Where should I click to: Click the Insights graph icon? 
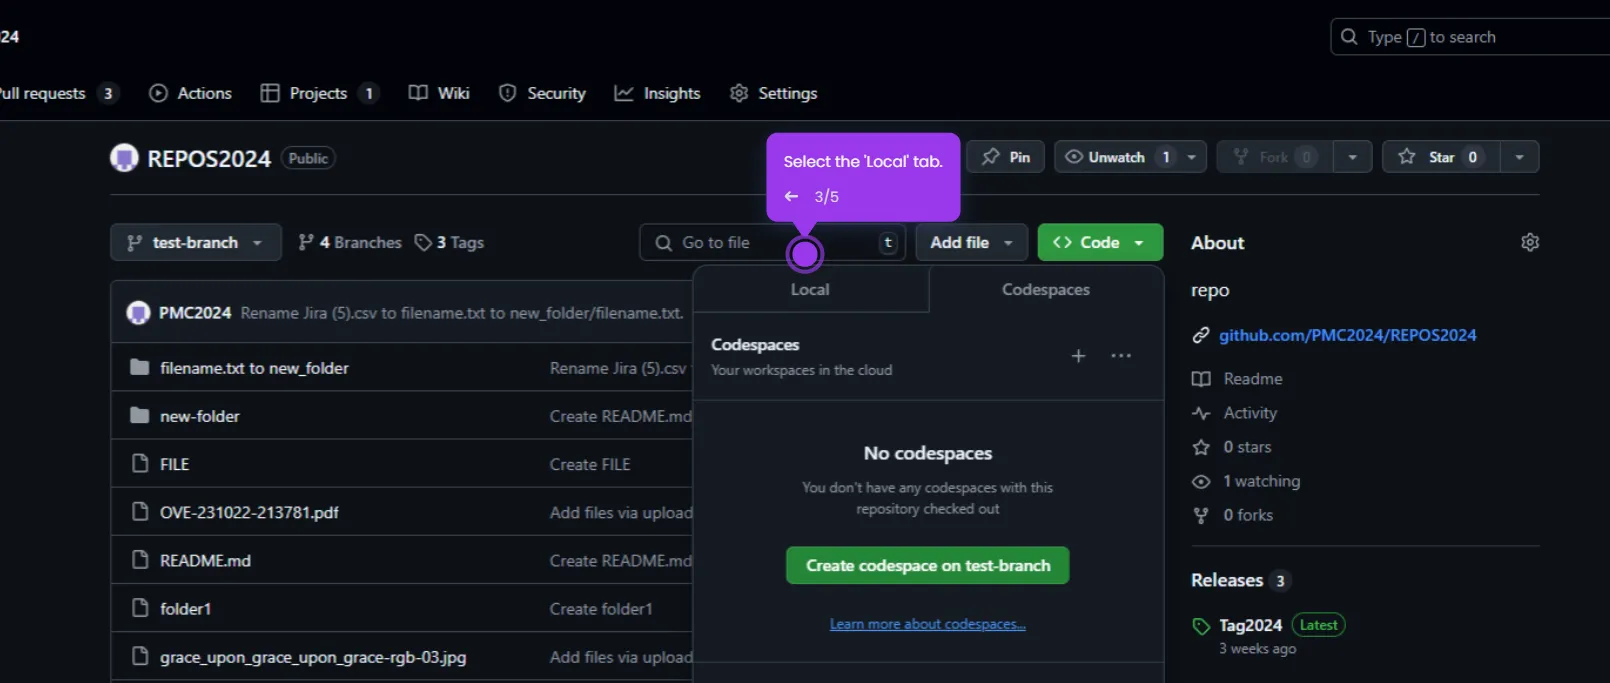[624, 93]
